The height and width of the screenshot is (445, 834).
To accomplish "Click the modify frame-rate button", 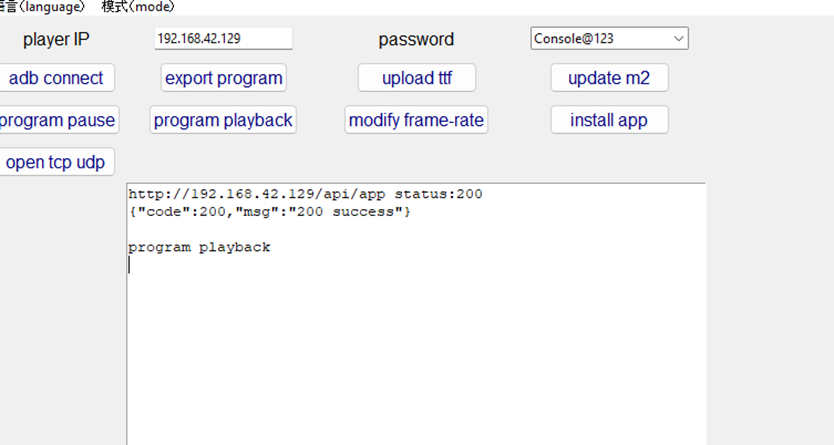I will [x=416, y=120].
